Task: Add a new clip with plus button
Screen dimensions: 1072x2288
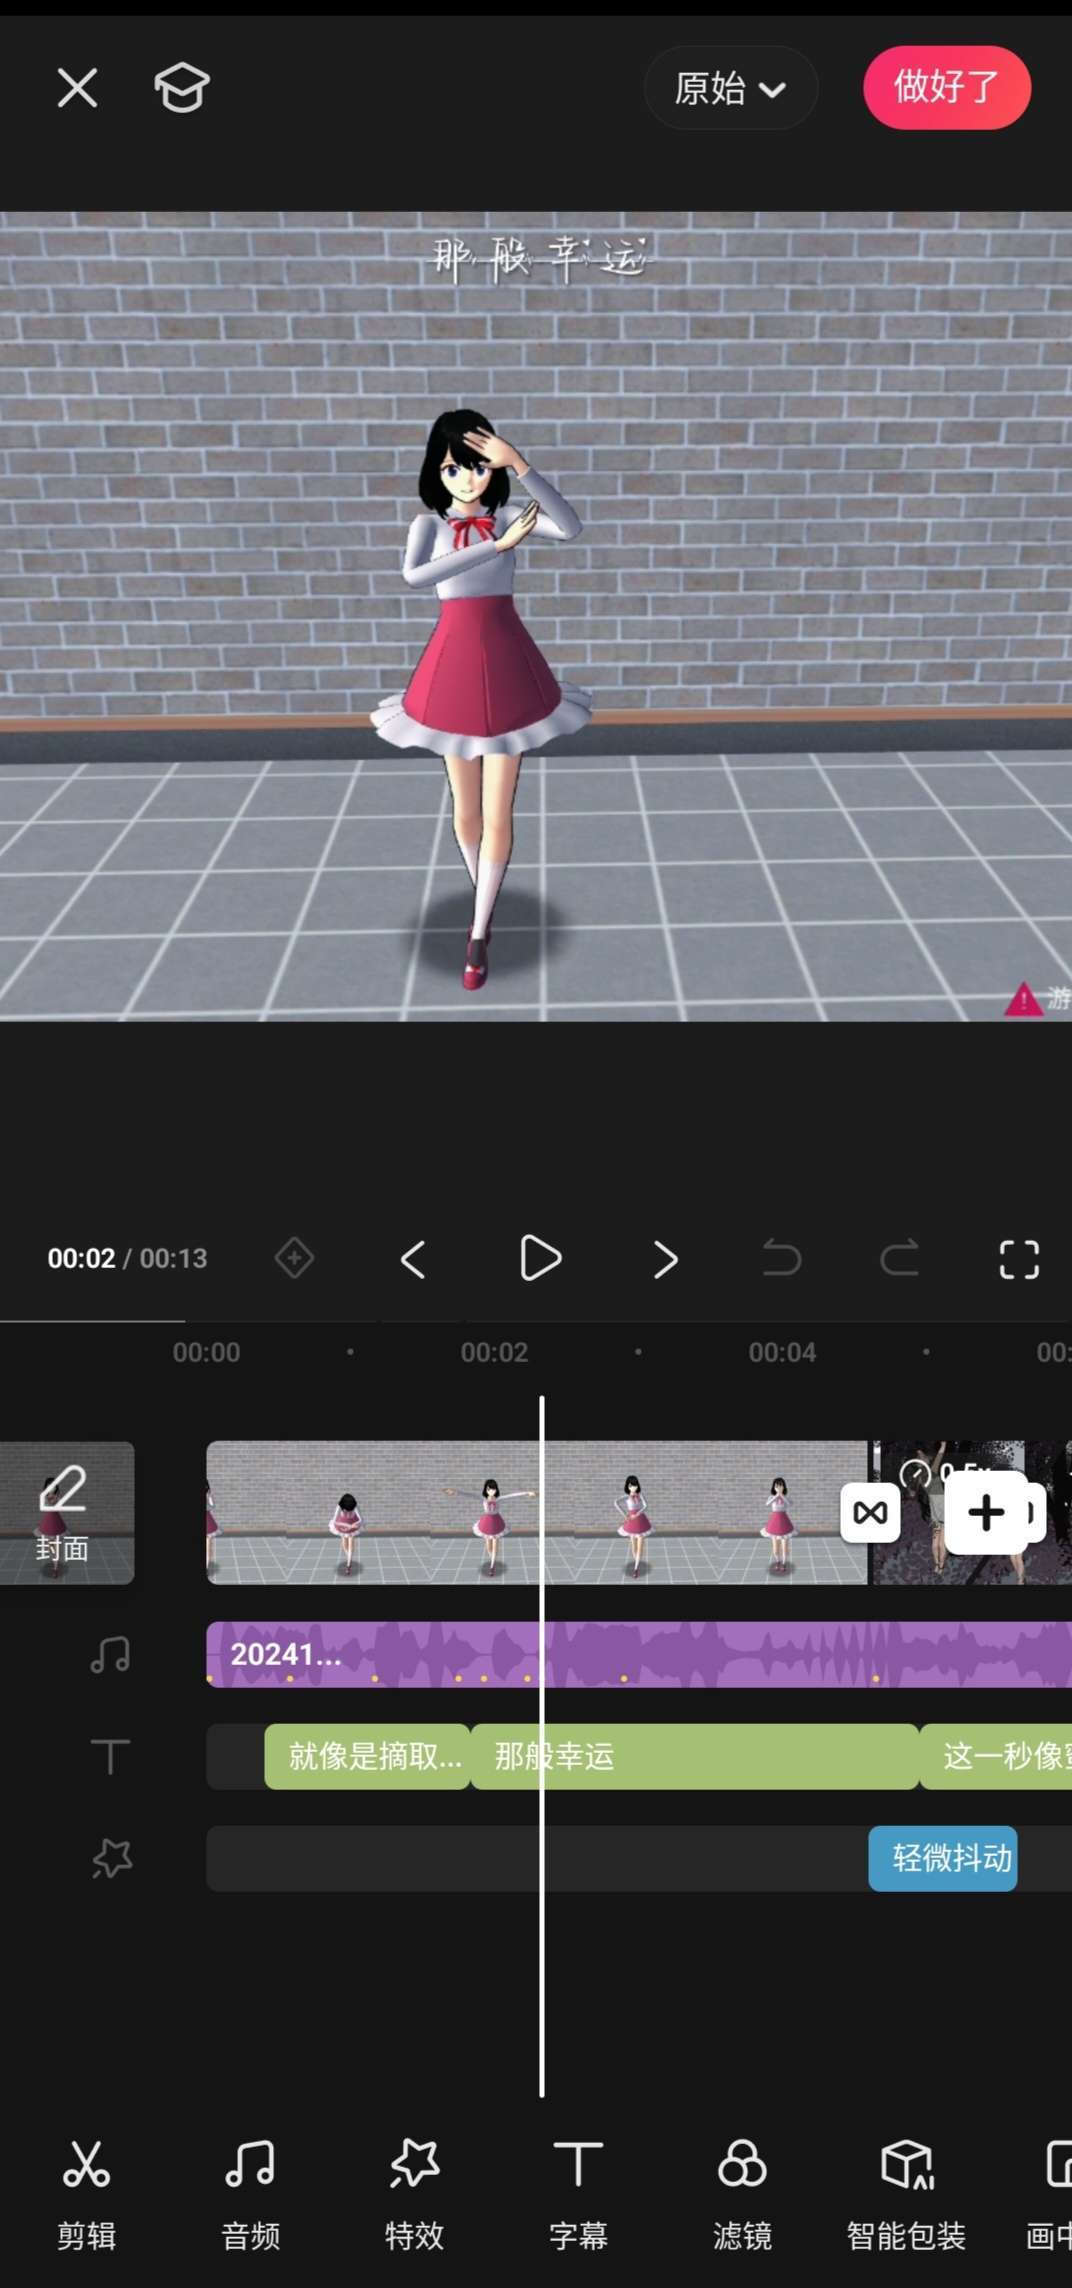Action: 986,1512
